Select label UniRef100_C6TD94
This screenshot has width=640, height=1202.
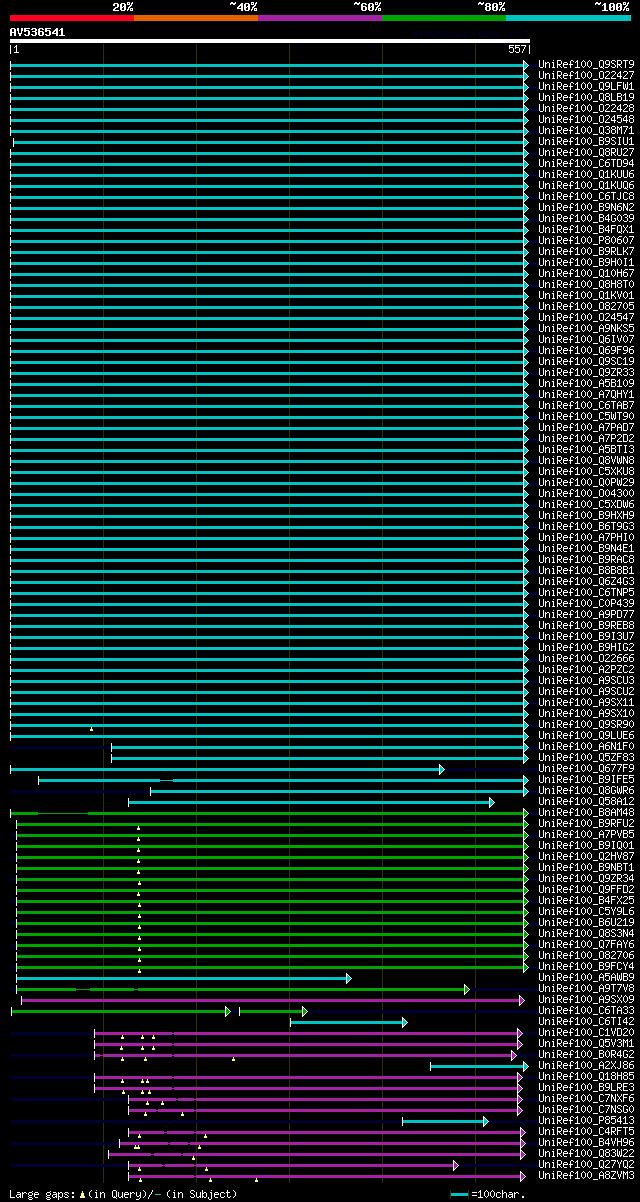pos(586,163)
